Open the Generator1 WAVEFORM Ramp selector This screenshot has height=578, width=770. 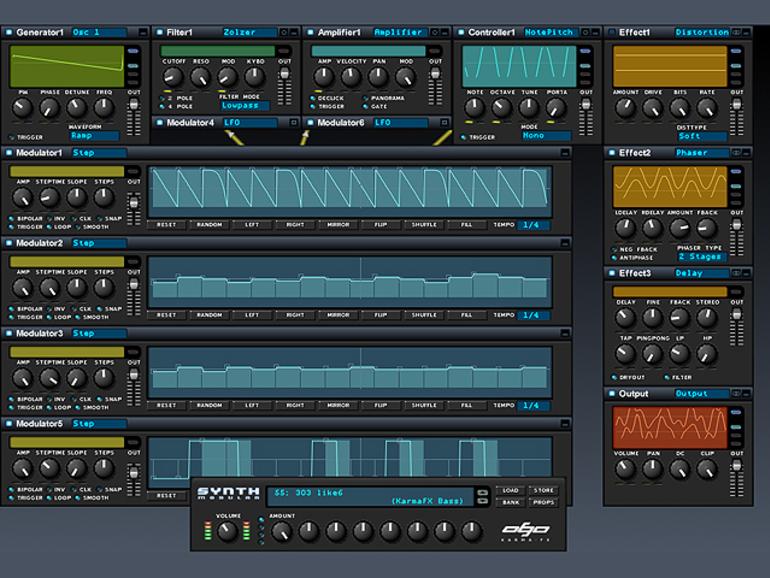94,136
